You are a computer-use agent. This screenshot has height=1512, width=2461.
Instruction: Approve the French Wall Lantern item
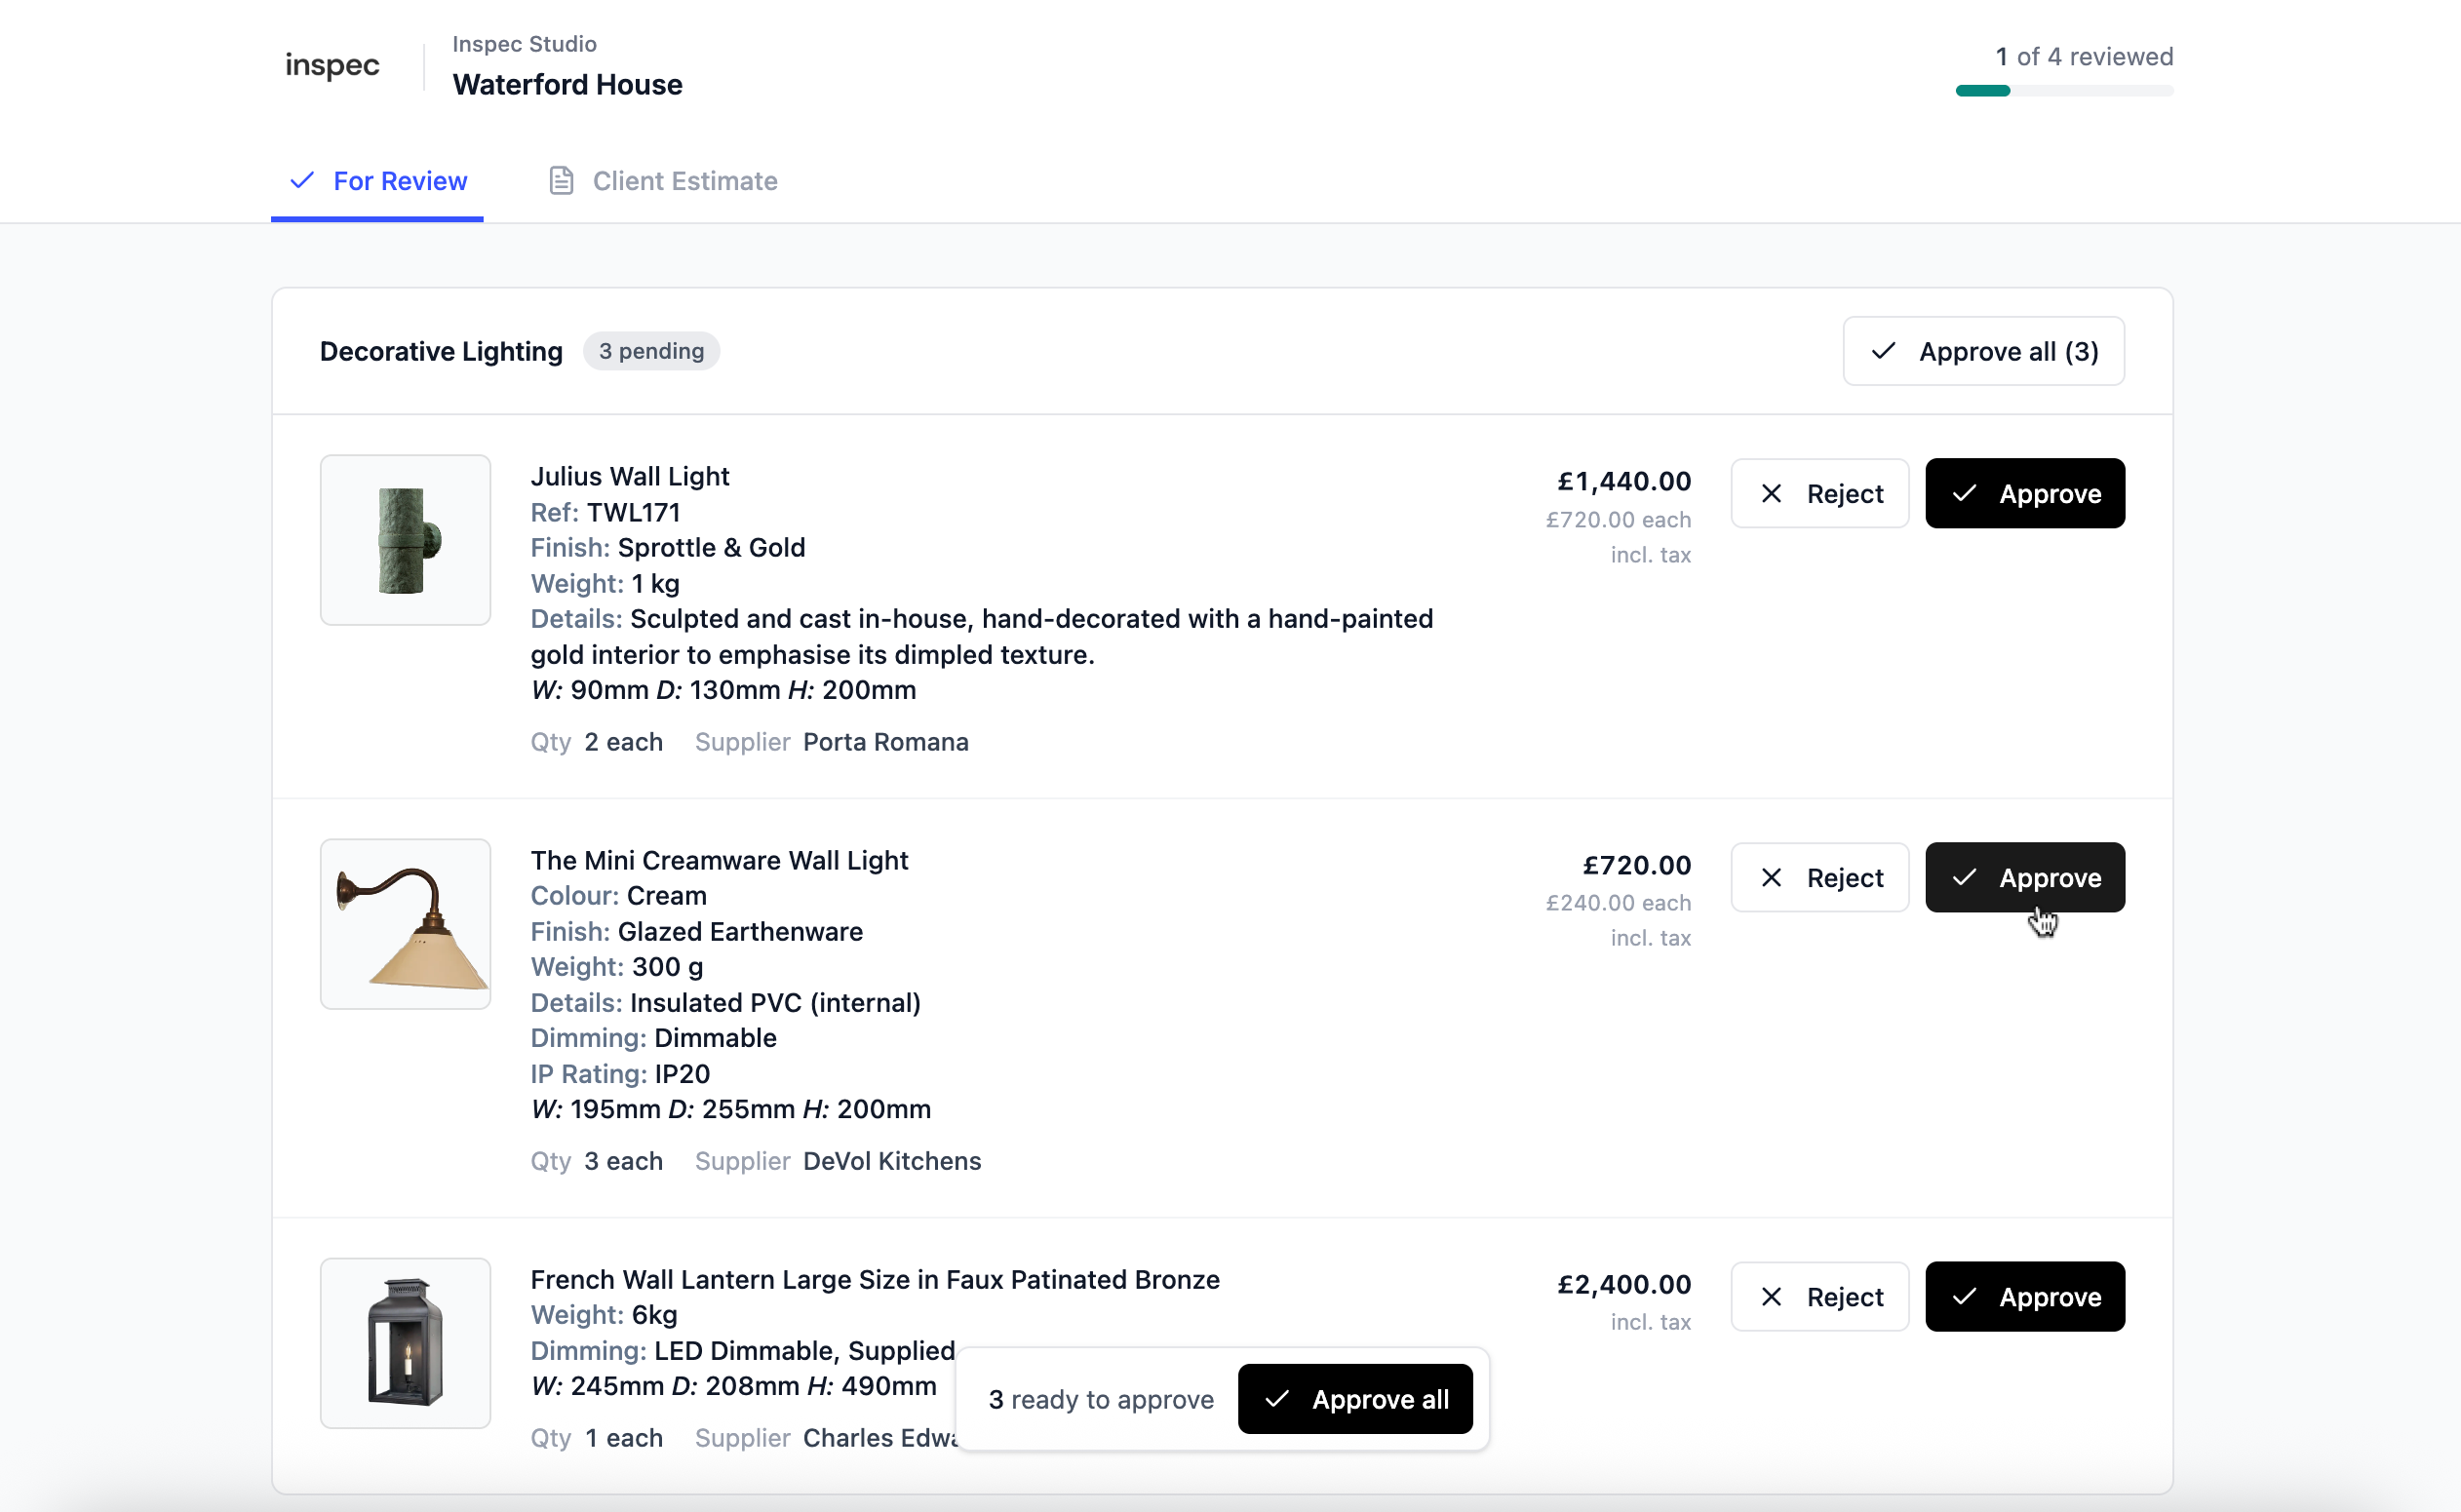point(2025,1297)
